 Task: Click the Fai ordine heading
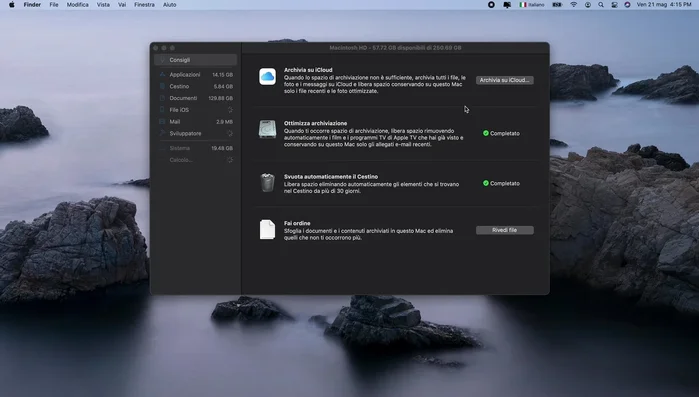[x=297, y=223]
